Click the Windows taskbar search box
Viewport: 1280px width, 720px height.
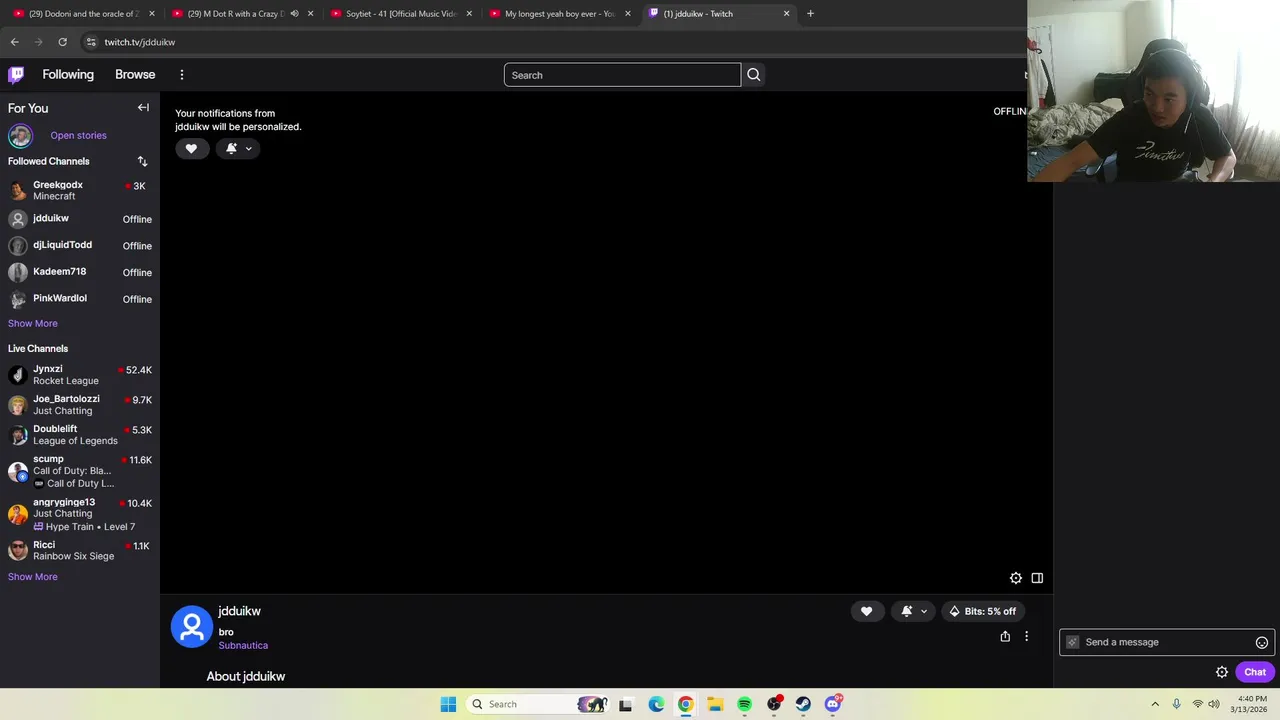[x=538, y=704]
